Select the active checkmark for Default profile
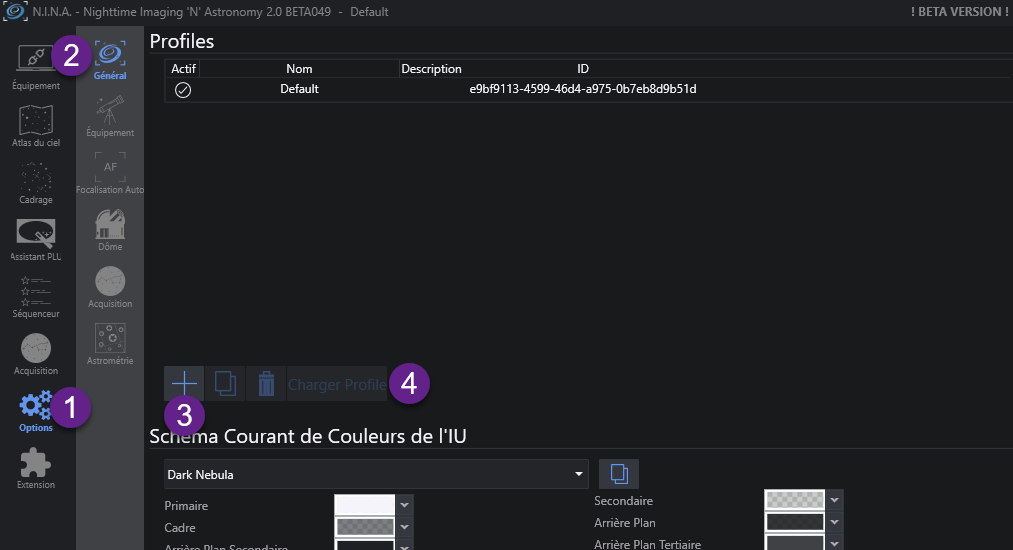The image size is (1013, 550). (183, 90)
